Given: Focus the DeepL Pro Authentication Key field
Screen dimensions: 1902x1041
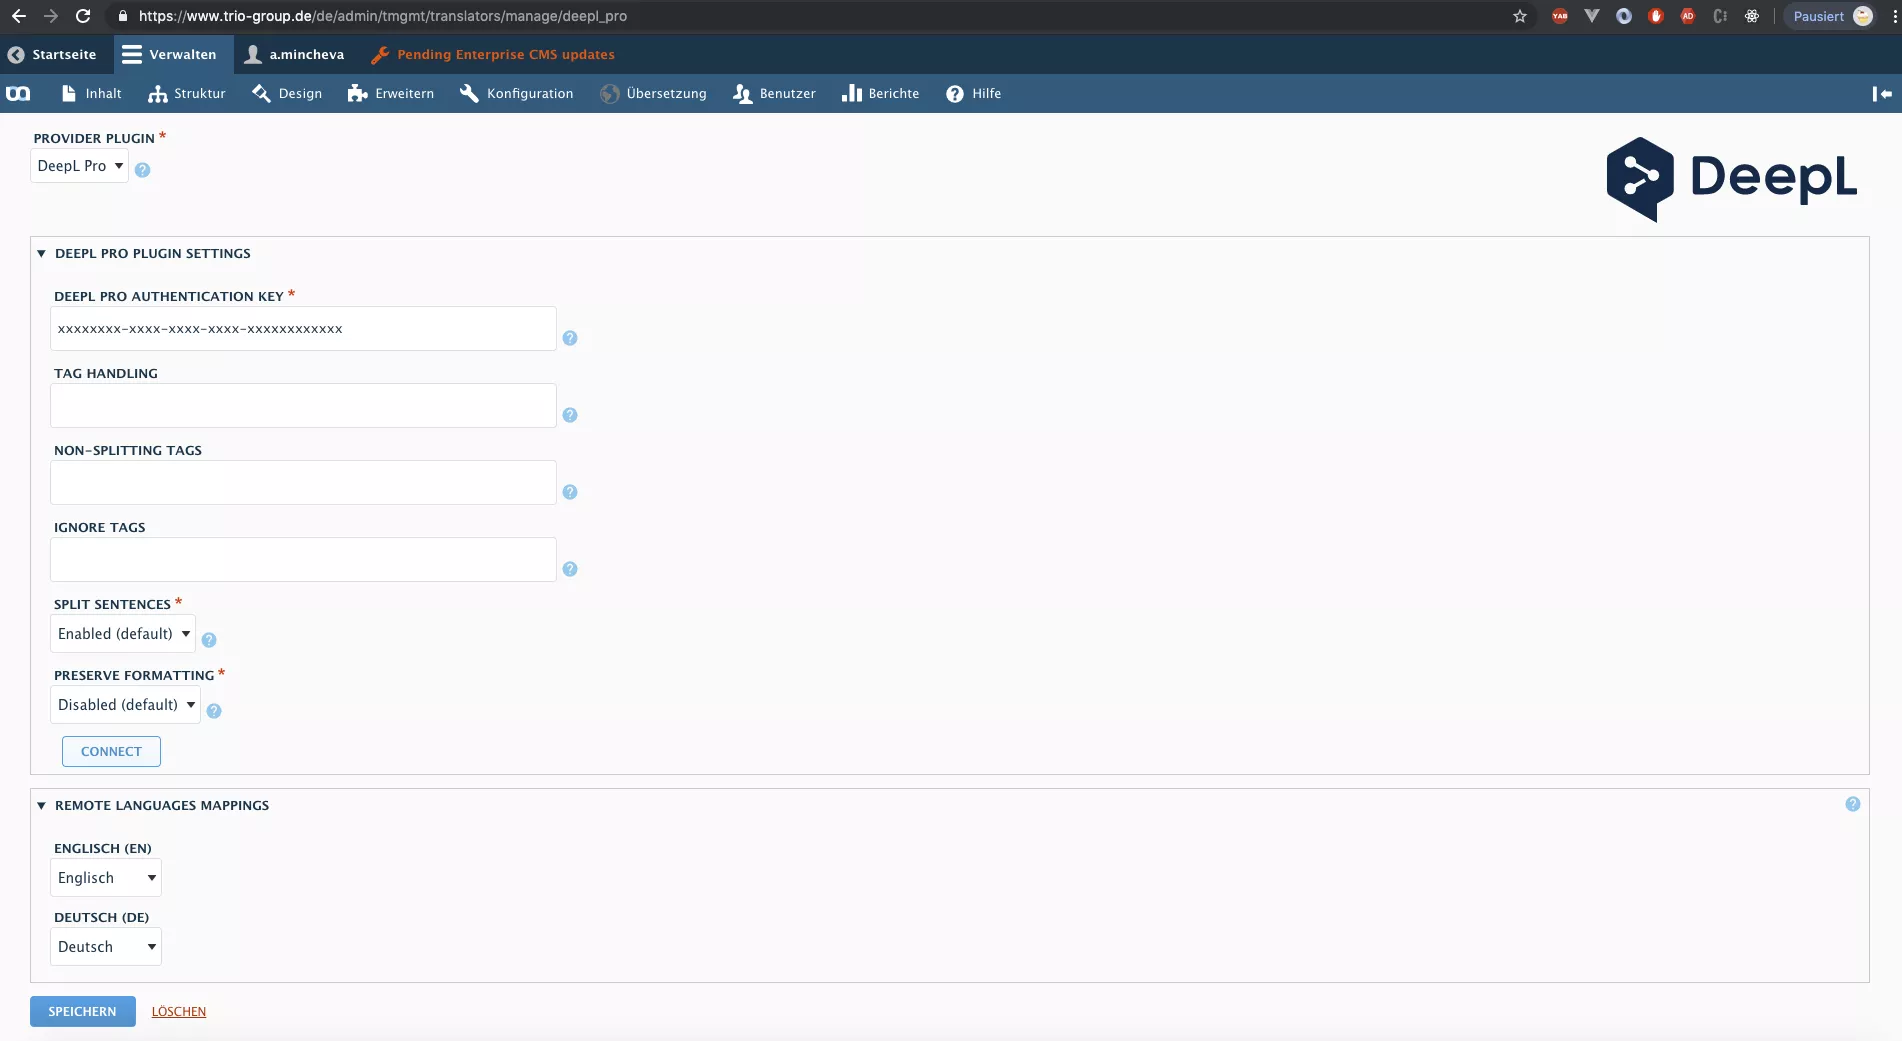Looking at the screenshot, I should [303, 328].
